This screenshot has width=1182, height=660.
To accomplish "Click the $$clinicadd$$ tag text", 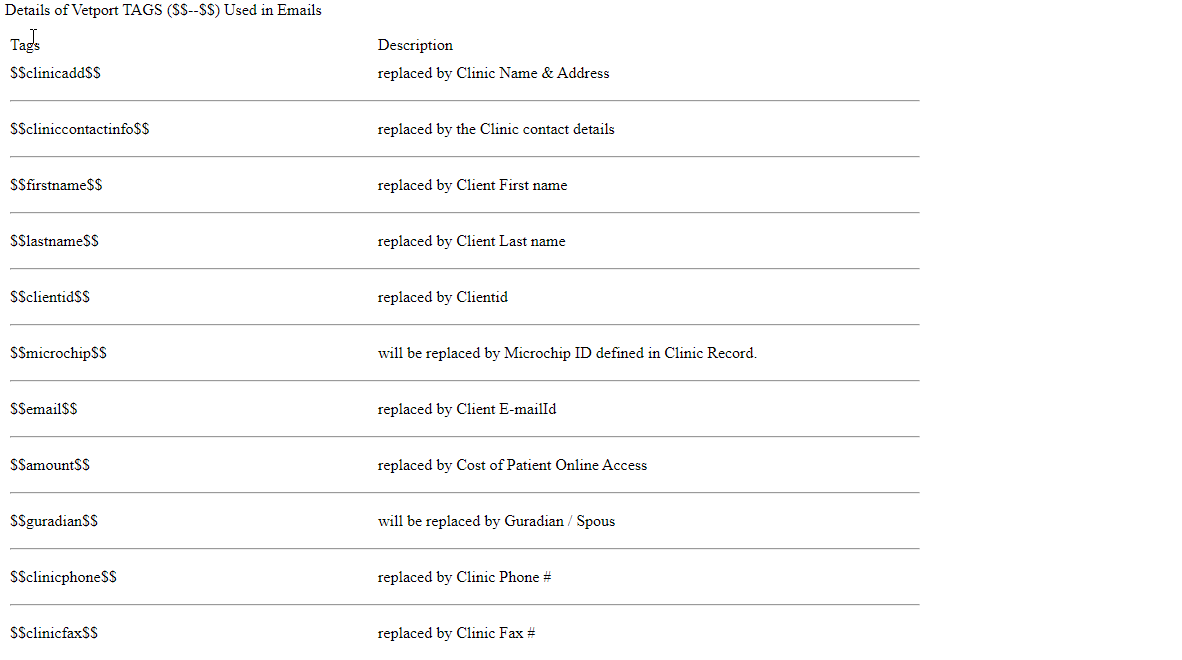I will (55, 73).
